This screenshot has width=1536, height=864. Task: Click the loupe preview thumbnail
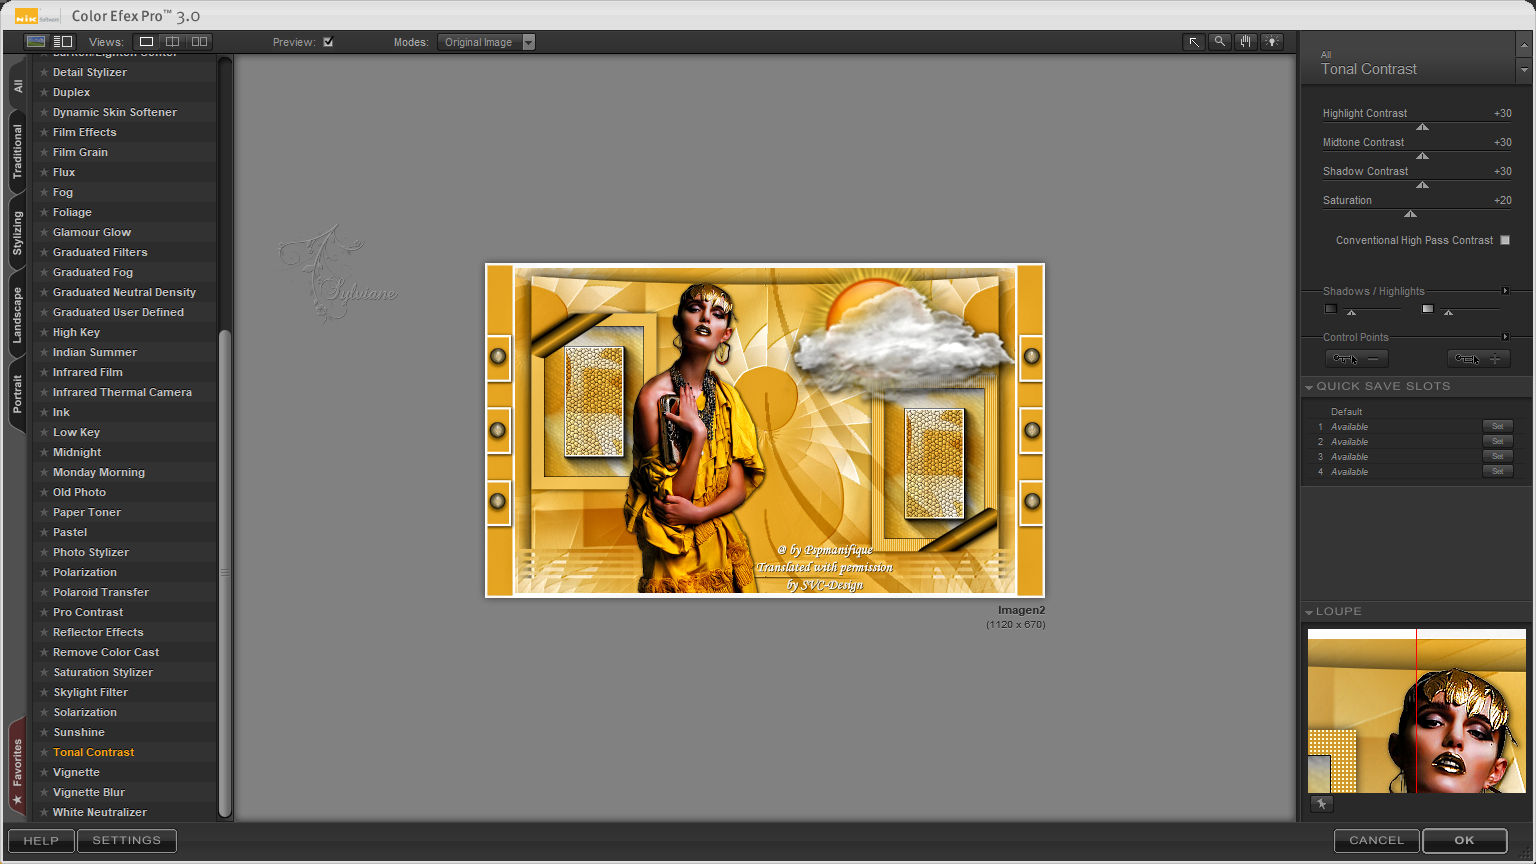coord(1416,711)
